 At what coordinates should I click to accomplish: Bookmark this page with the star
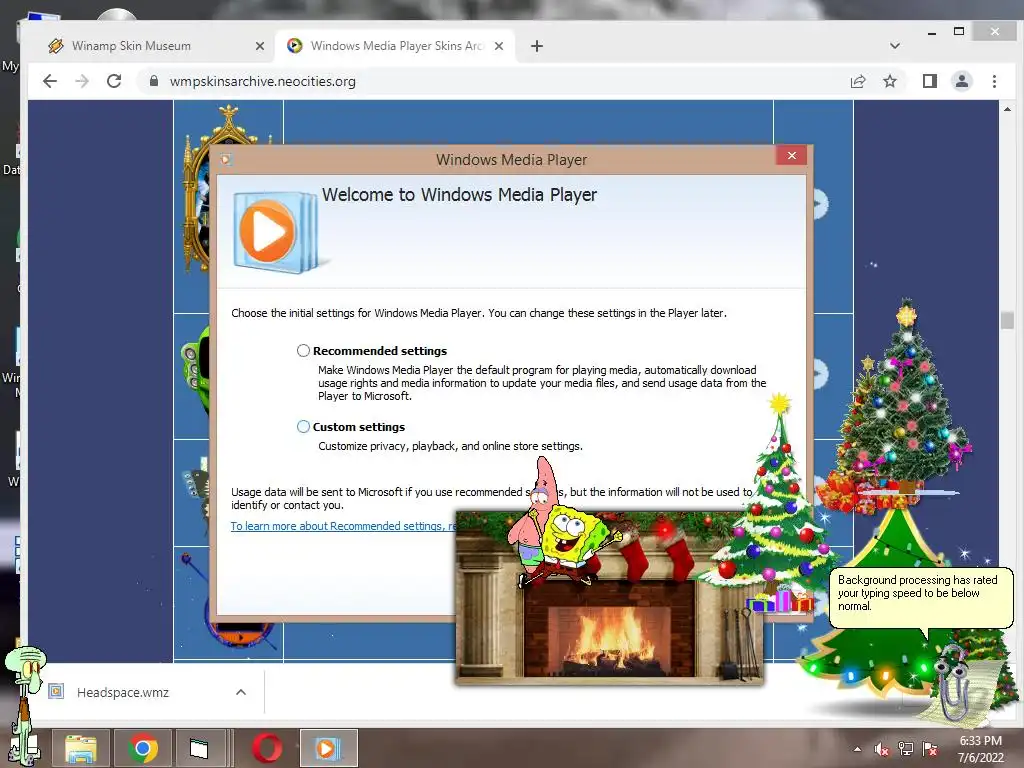[889, 81]
